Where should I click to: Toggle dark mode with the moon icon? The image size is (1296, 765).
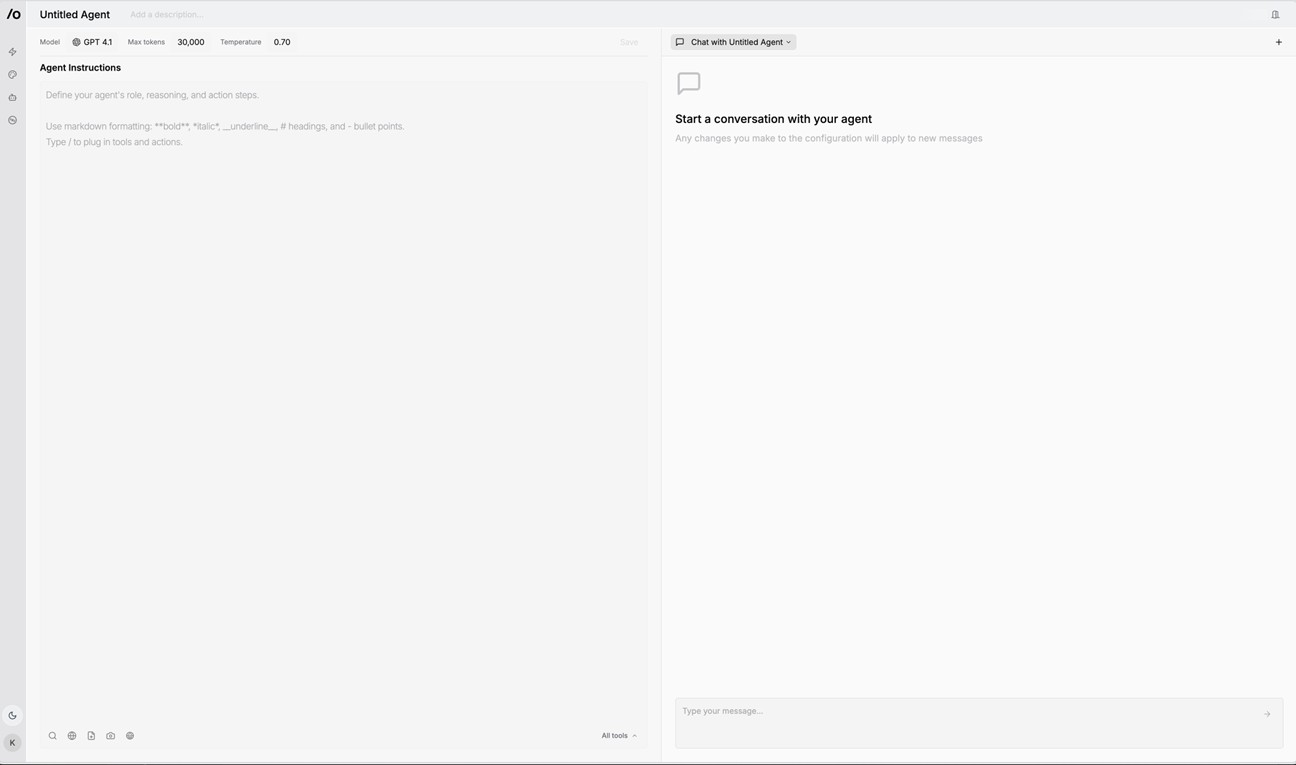pos(12,716)
